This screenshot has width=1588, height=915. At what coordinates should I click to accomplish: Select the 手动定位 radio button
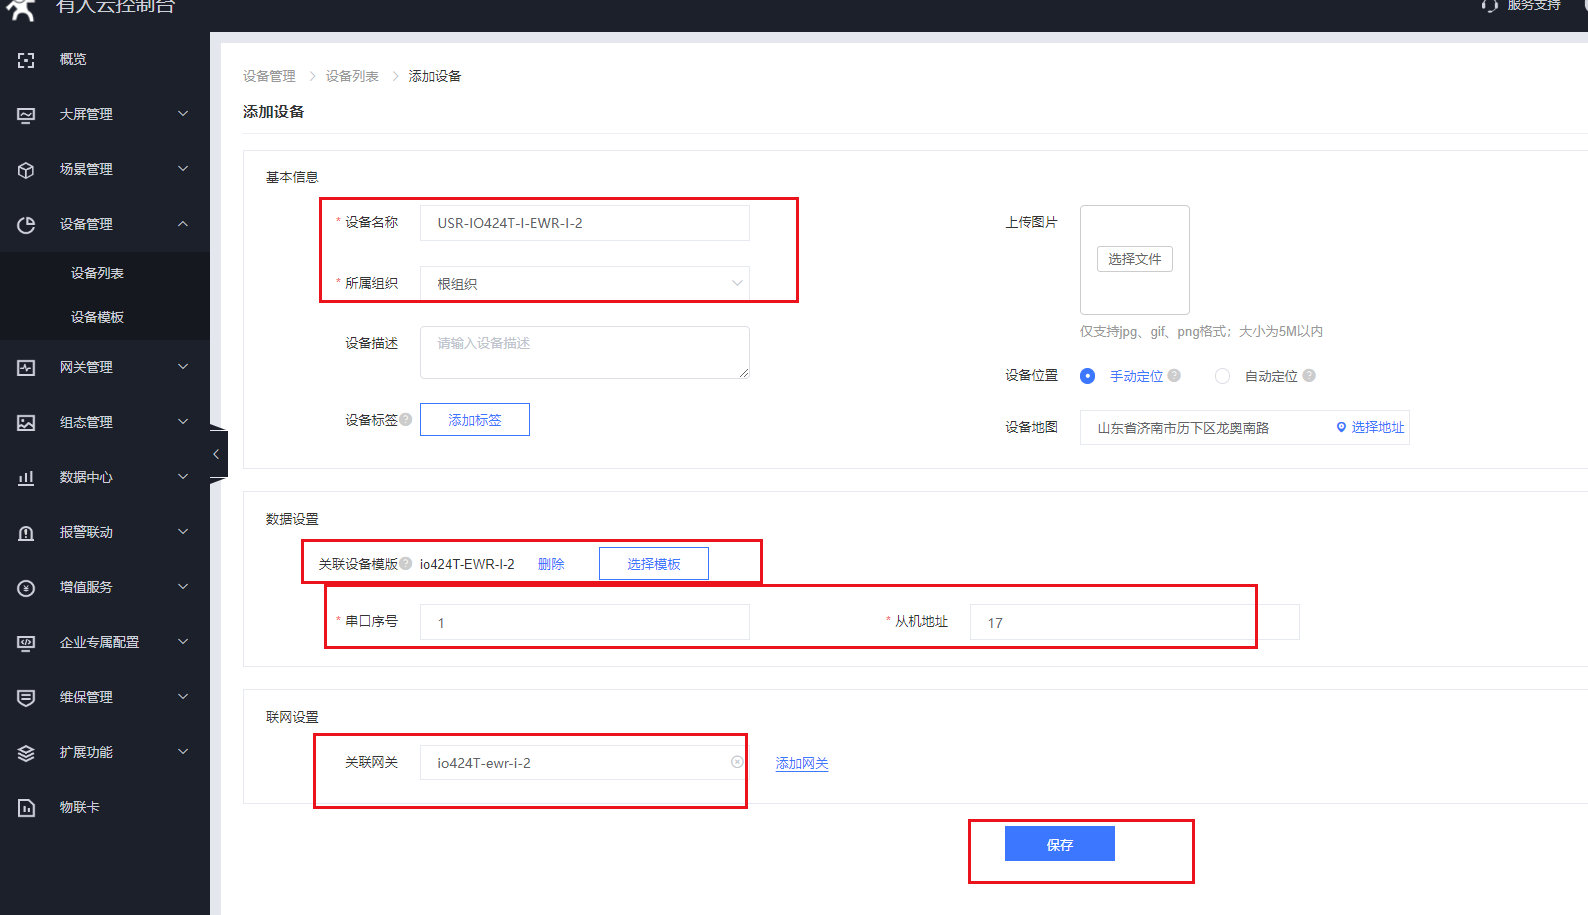click(1088, 376)
